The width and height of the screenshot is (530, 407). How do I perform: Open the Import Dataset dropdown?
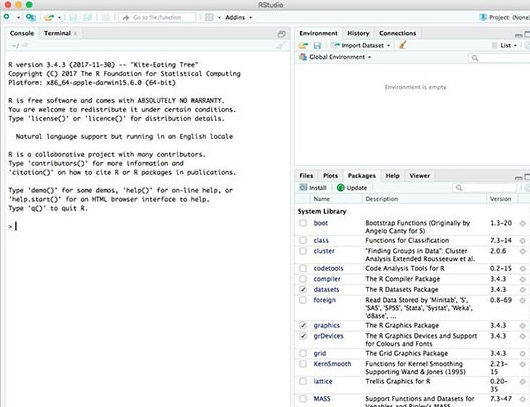(361, 45)
